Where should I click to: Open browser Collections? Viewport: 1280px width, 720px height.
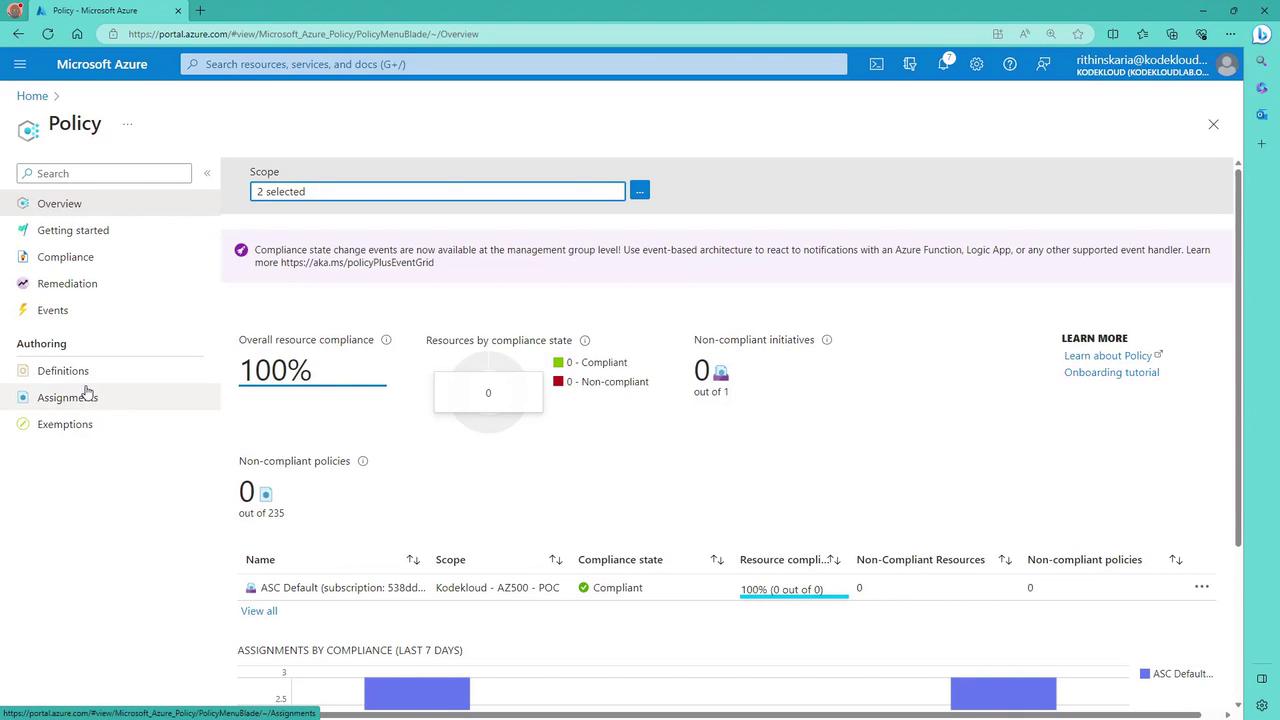click(x=1172, y=34)
